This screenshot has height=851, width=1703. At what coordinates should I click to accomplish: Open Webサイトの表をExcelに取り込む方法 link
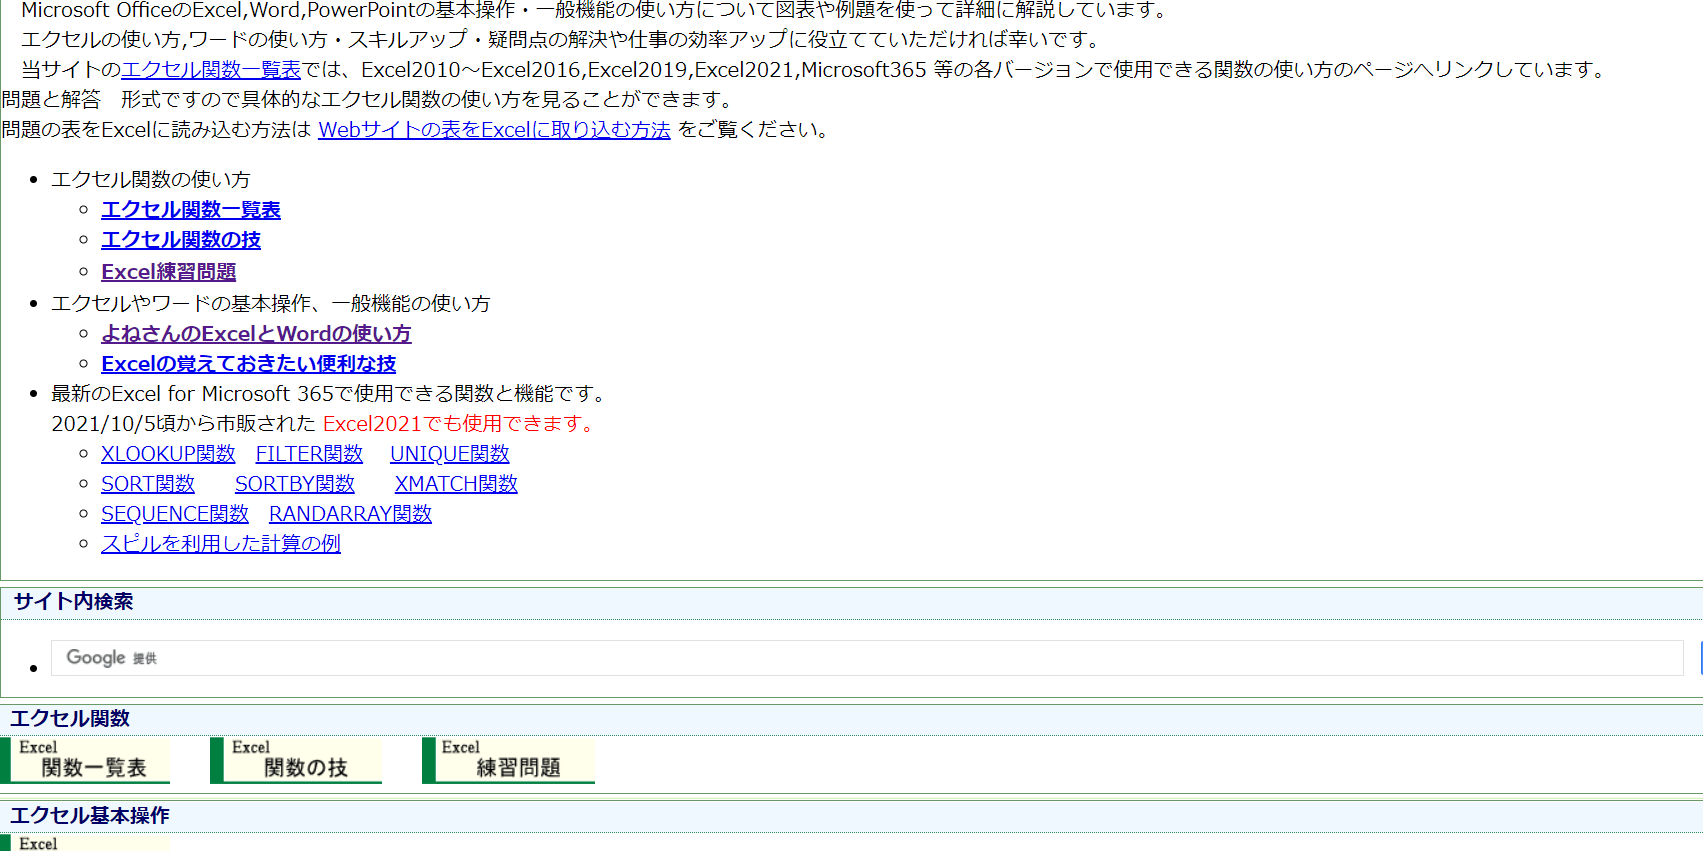click(494, 130)
